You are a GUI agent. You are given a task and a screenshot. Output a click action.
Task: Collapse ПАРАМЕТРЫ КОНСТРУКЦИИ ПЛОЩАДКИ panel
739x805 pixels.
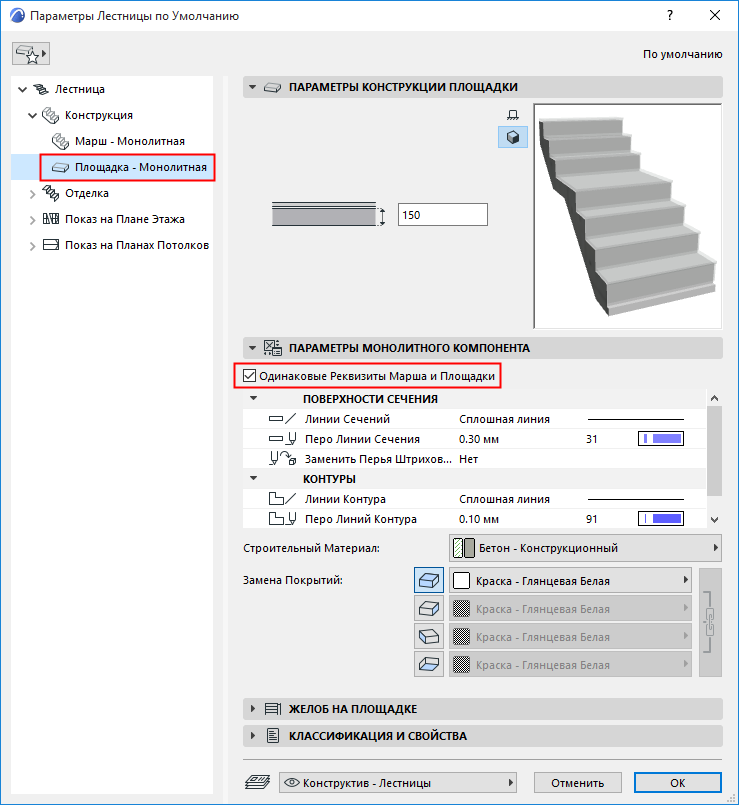(x=252, y=87)
